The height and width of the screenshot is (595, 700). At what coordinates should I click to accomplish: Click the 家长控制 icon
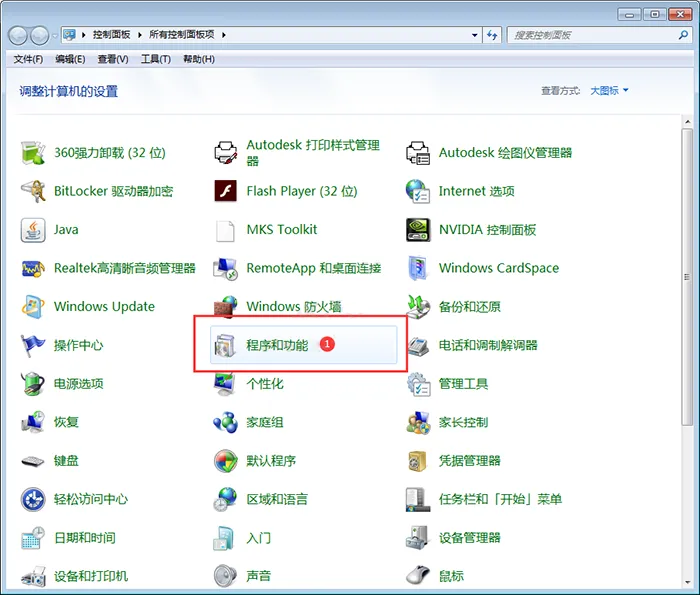coord(418,422)
